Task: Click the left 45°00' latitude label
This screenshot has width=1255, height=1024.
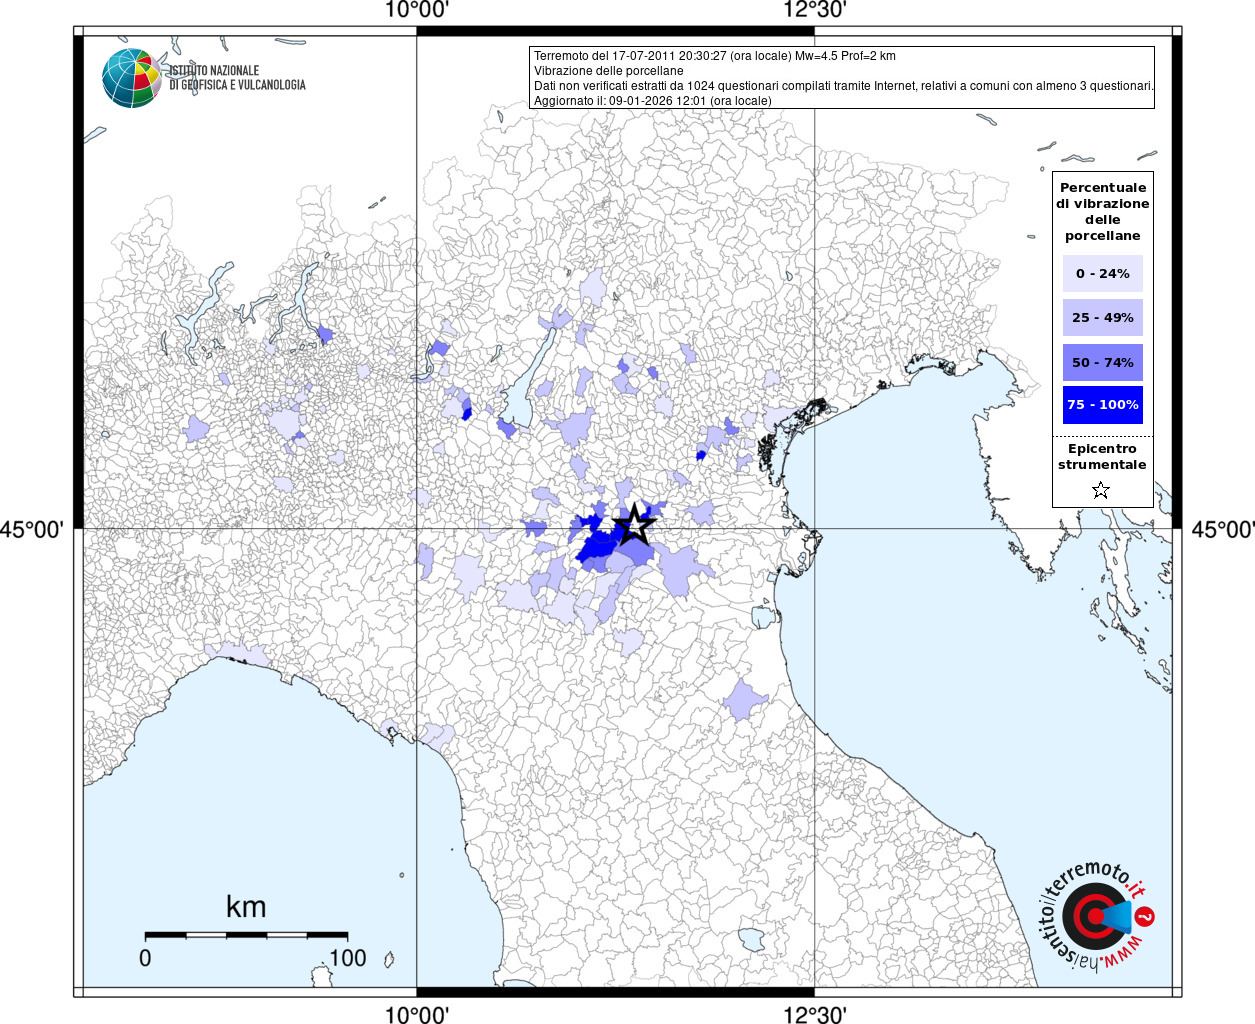Action: [31, 529]
